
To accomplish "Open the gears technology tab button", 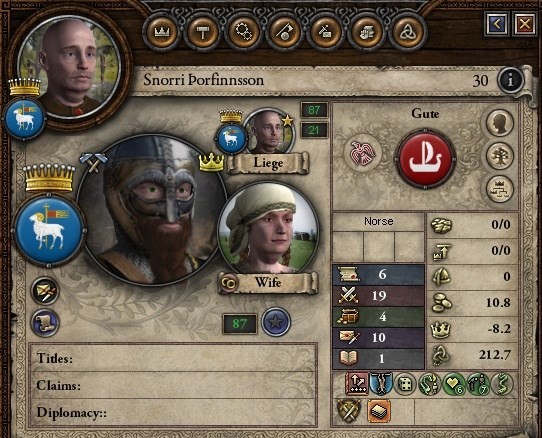I will pyautogui.click(x=244, y=32).
